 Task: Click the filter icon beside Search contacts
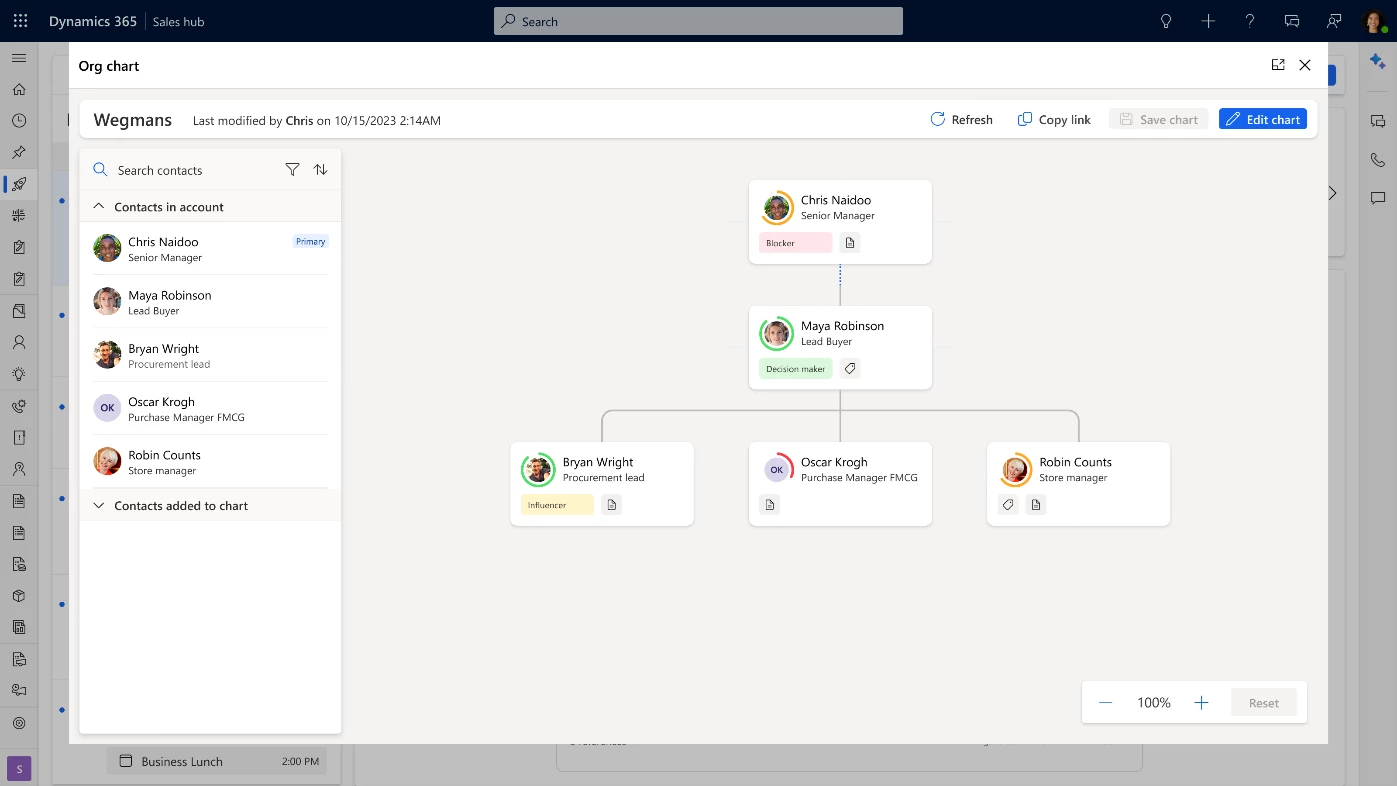292,169
